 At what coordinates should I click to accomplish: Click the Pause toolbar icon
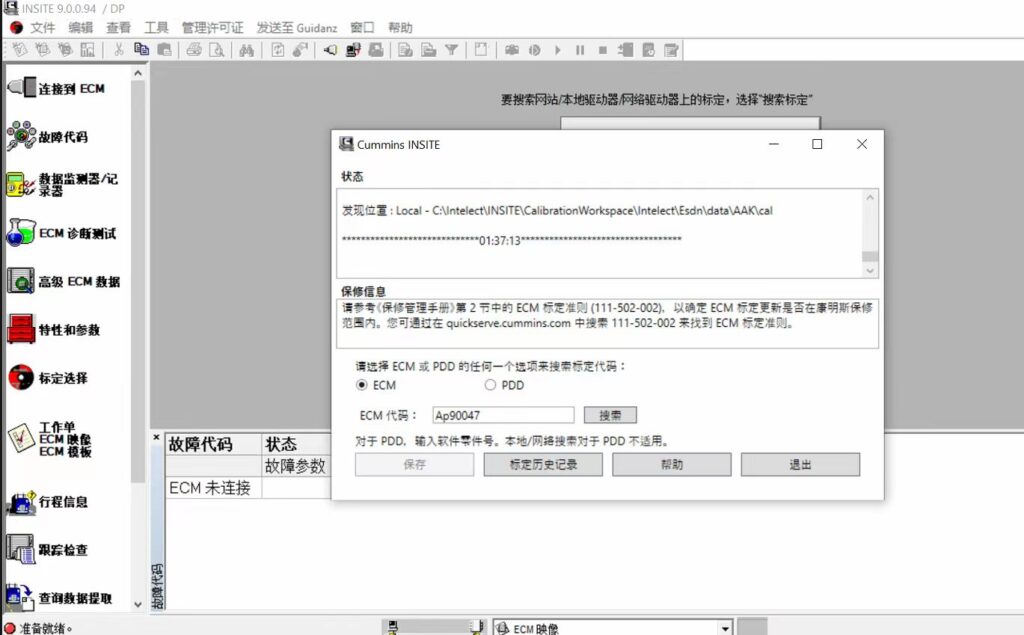579,50
